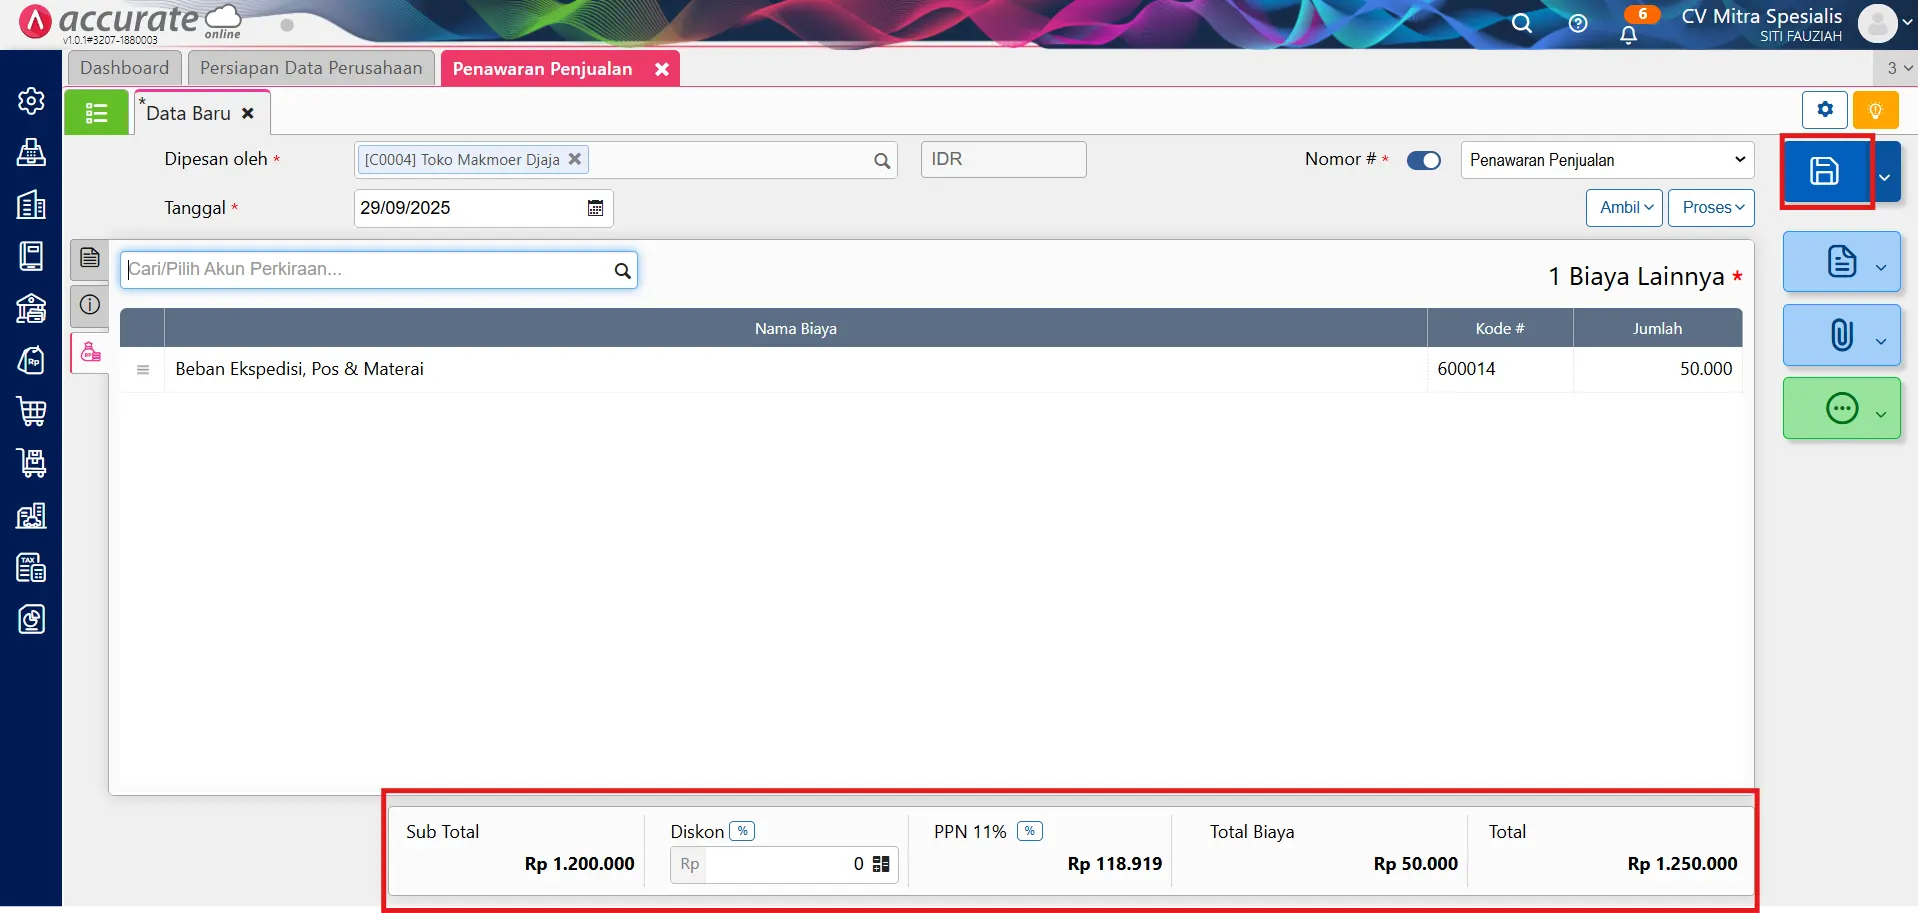Open the calendar picker for Tanggal
The height and width of the screenshot is (913, 1918).
pos(595,208)
